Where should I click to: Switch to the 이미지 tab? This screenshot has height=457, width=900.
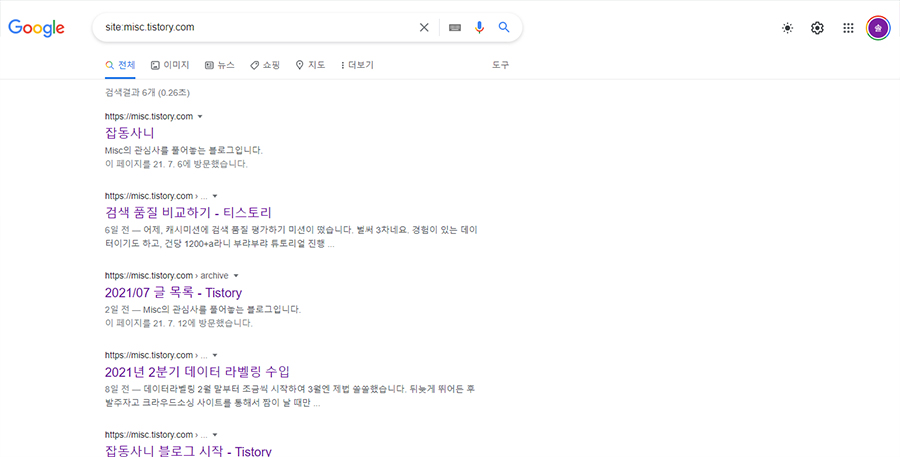coord(170,65)
